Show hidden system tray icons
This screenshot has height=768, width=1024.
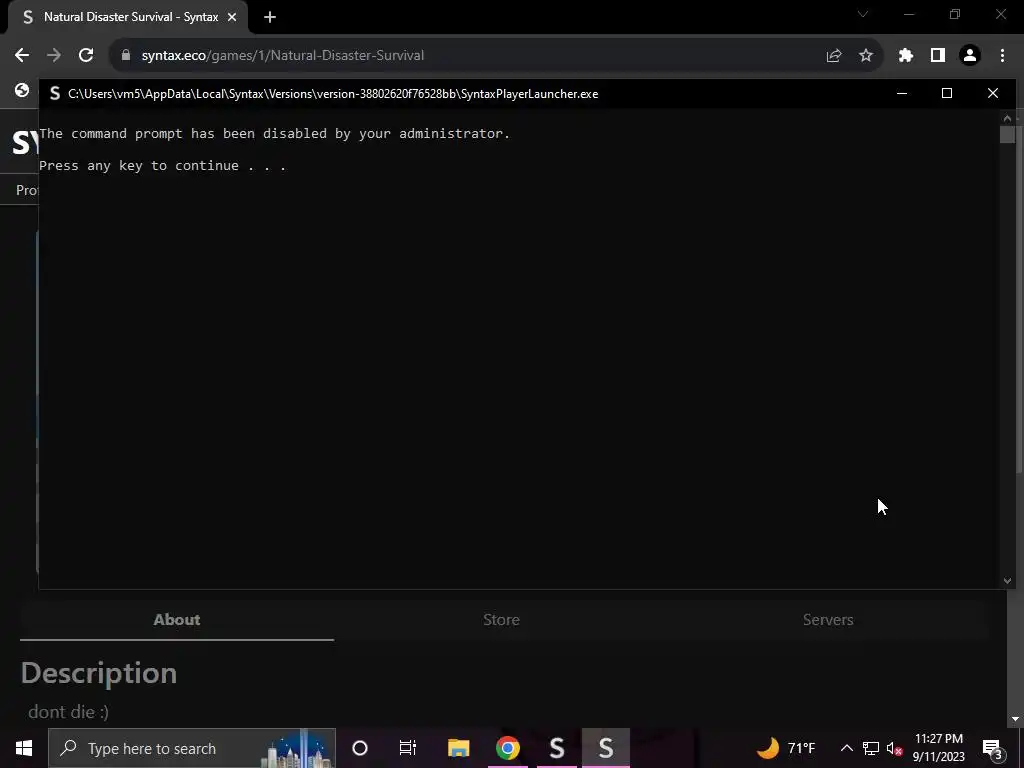point(846,748)
